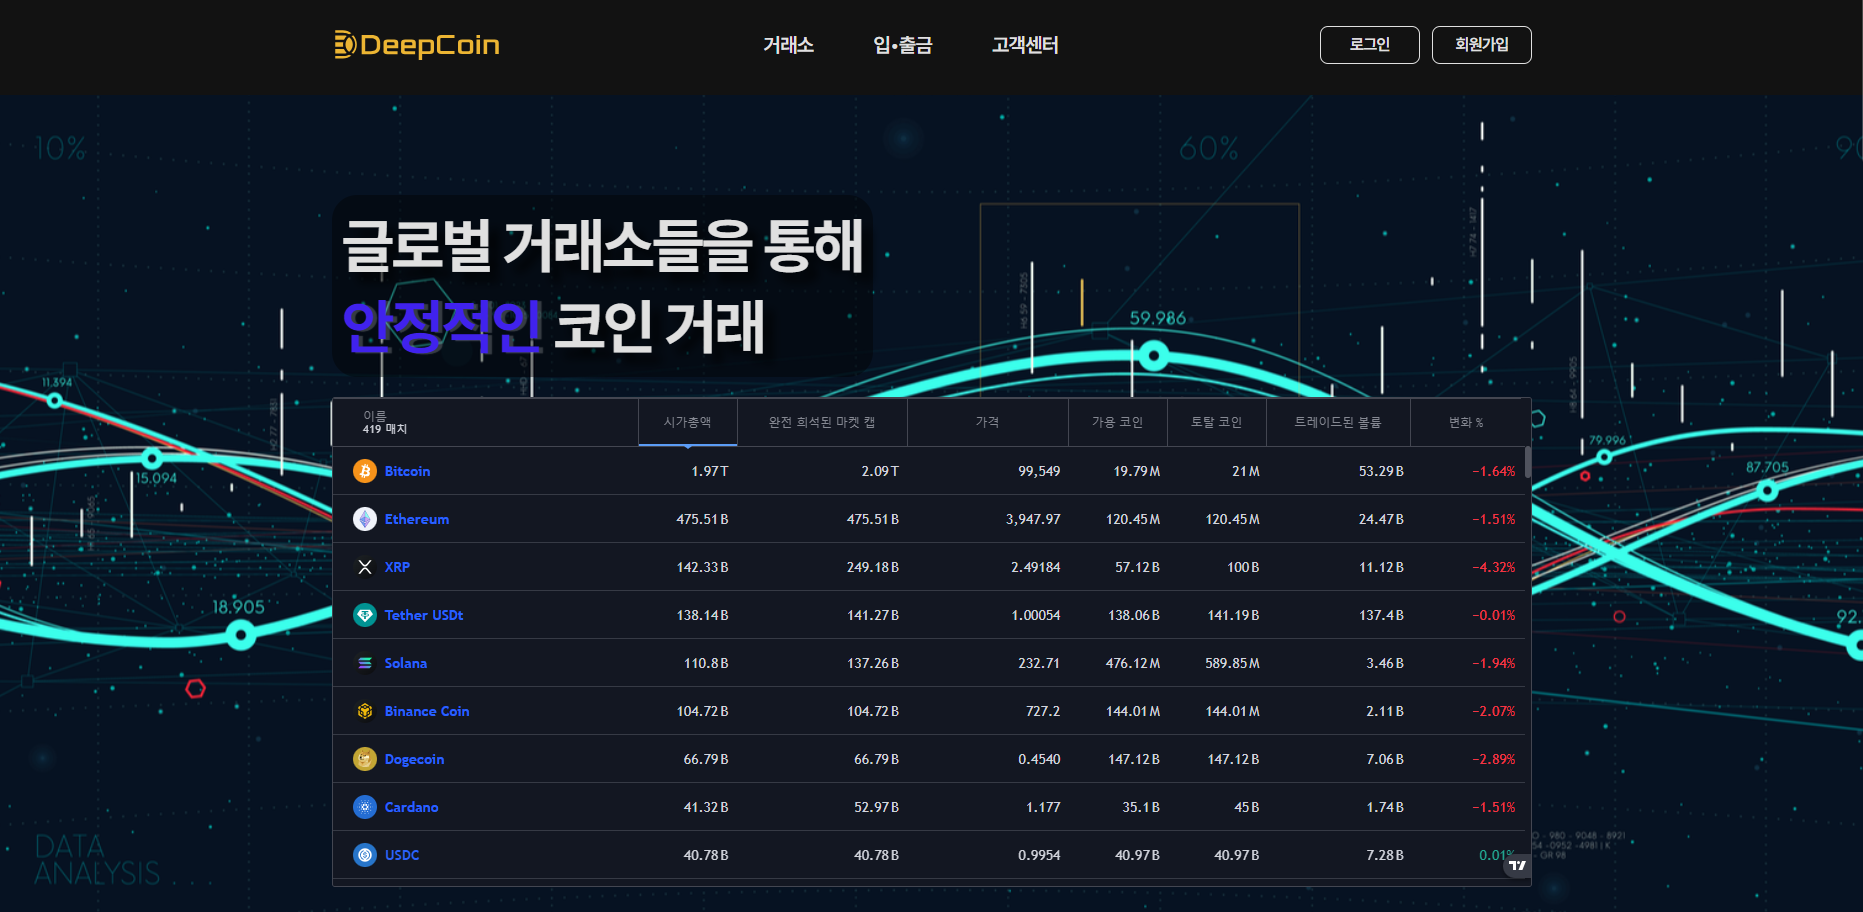The width and height of the screenshot is (1863, 912).
Task: Sort table by 토탈 코인 column
Action: [x=1217, y=422]
